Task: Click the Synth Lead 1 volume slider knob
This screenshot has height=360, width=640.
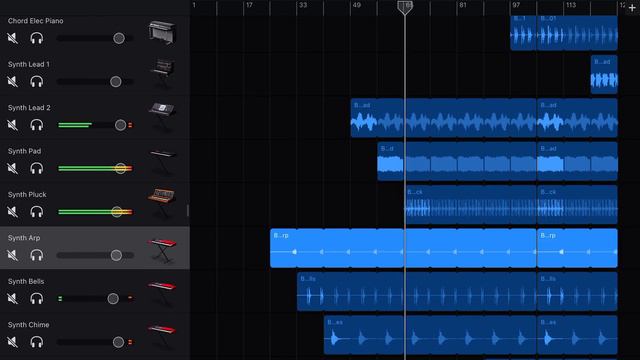Action: click(116, 82)
